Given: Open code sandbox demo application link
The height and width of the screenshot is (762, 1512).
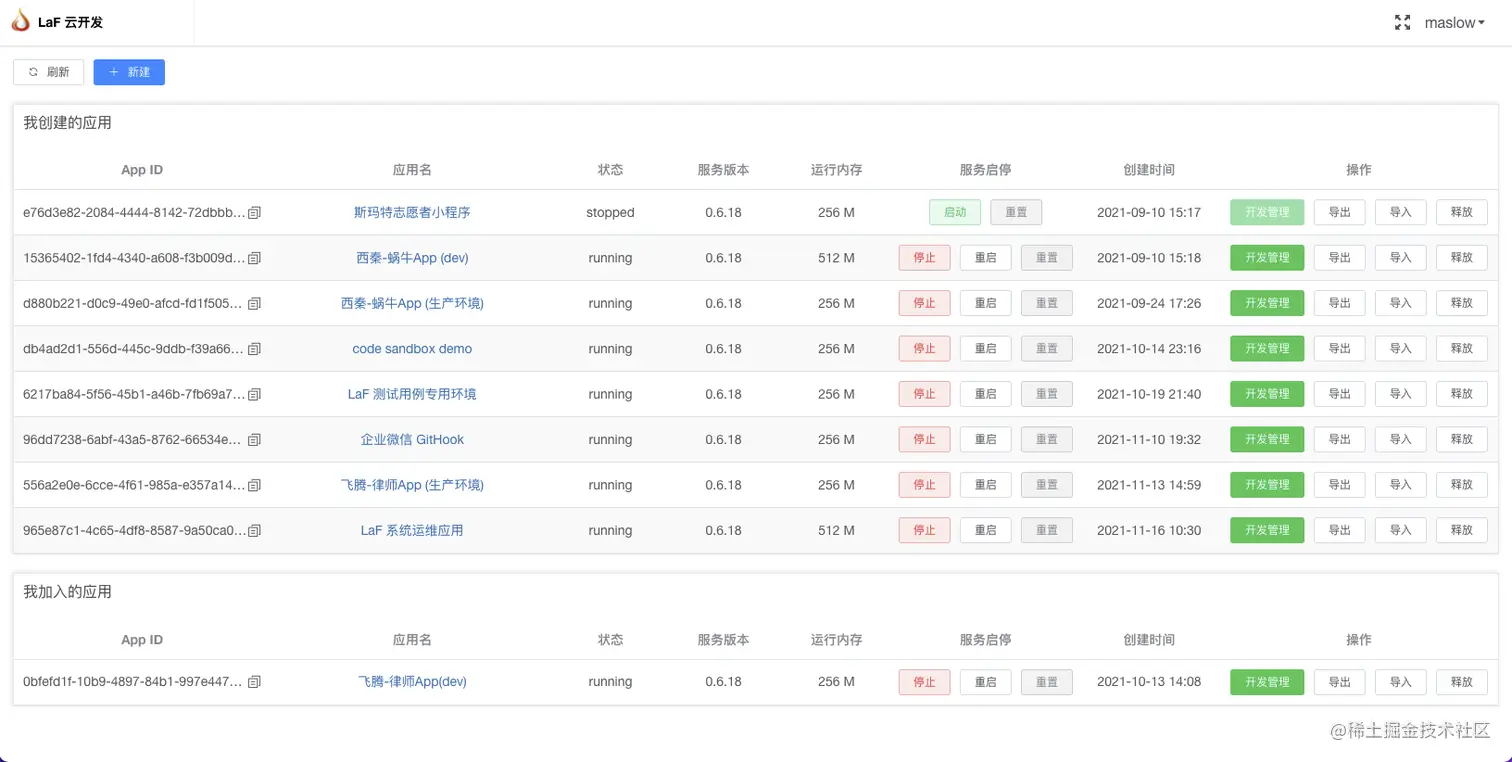Looking at the screenshot, I should point(412,349).
